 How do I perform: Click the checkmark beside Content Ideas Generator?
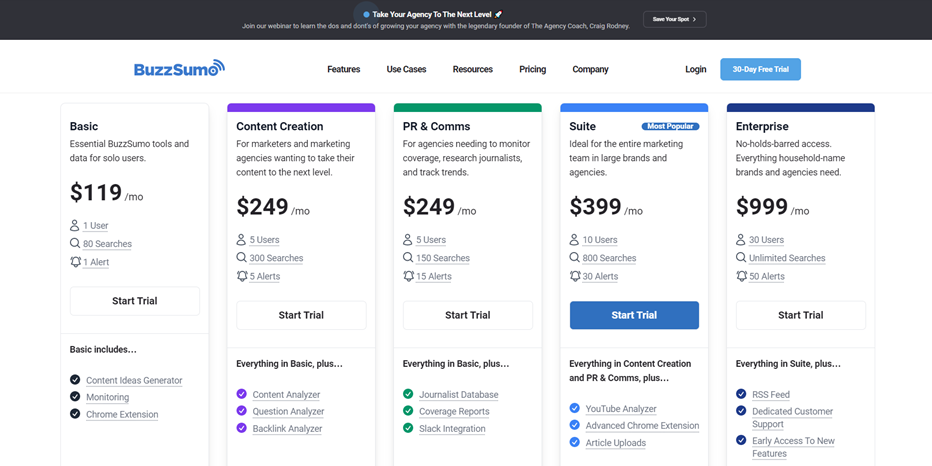tap(75, 379)
